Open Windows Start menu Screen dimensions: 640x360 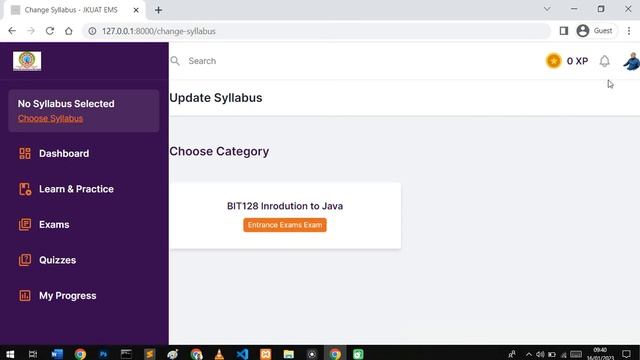point(10,354)
